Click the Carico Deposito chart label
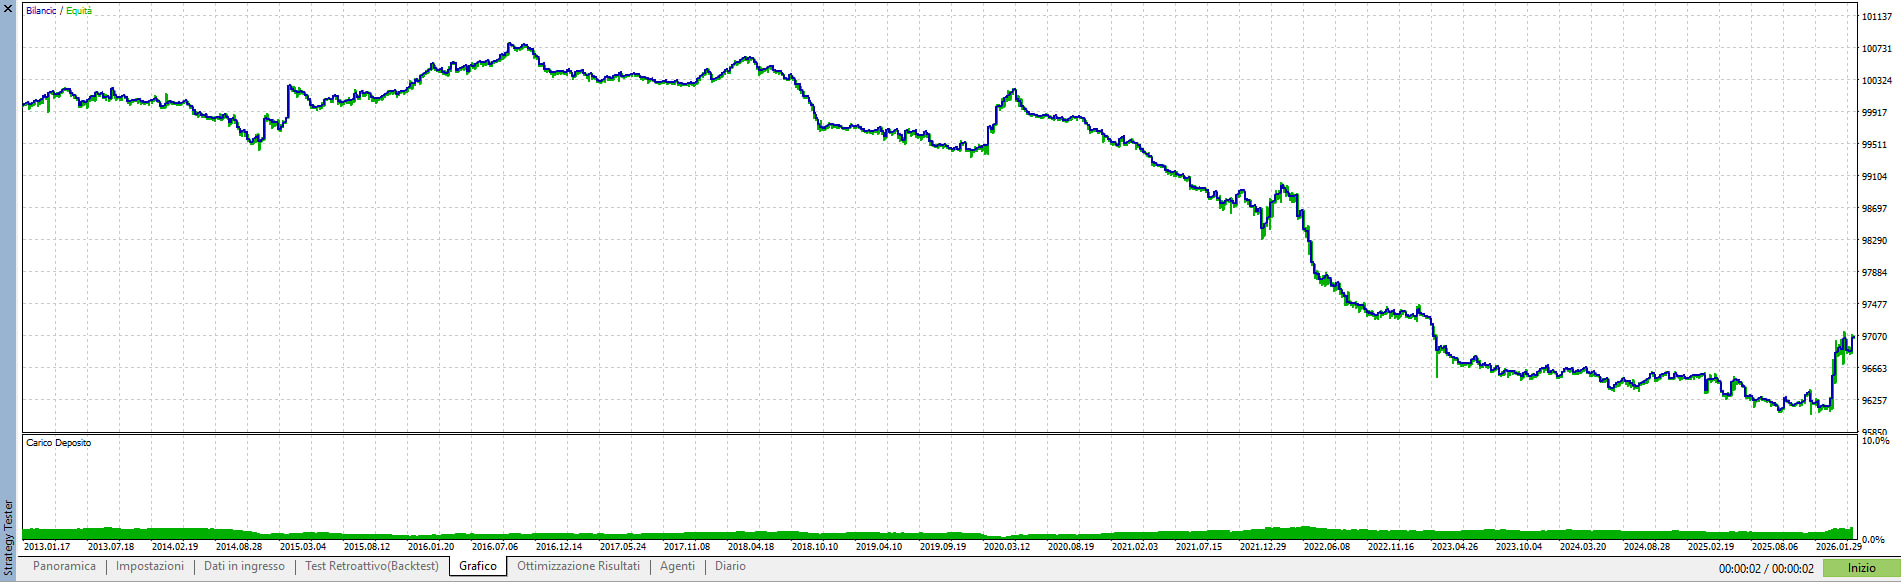1901x583 pixels. pyautogui.click(x=58, y=443)
